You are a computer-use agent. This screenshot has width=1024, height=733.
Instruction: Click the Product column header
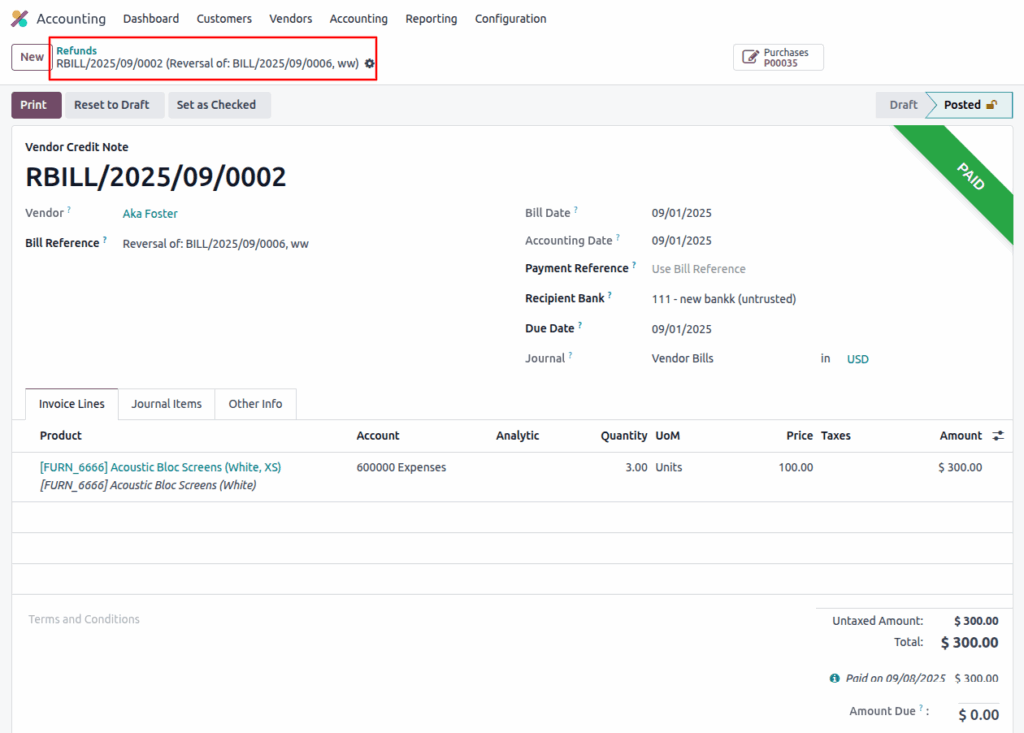(x=61, y=435)
